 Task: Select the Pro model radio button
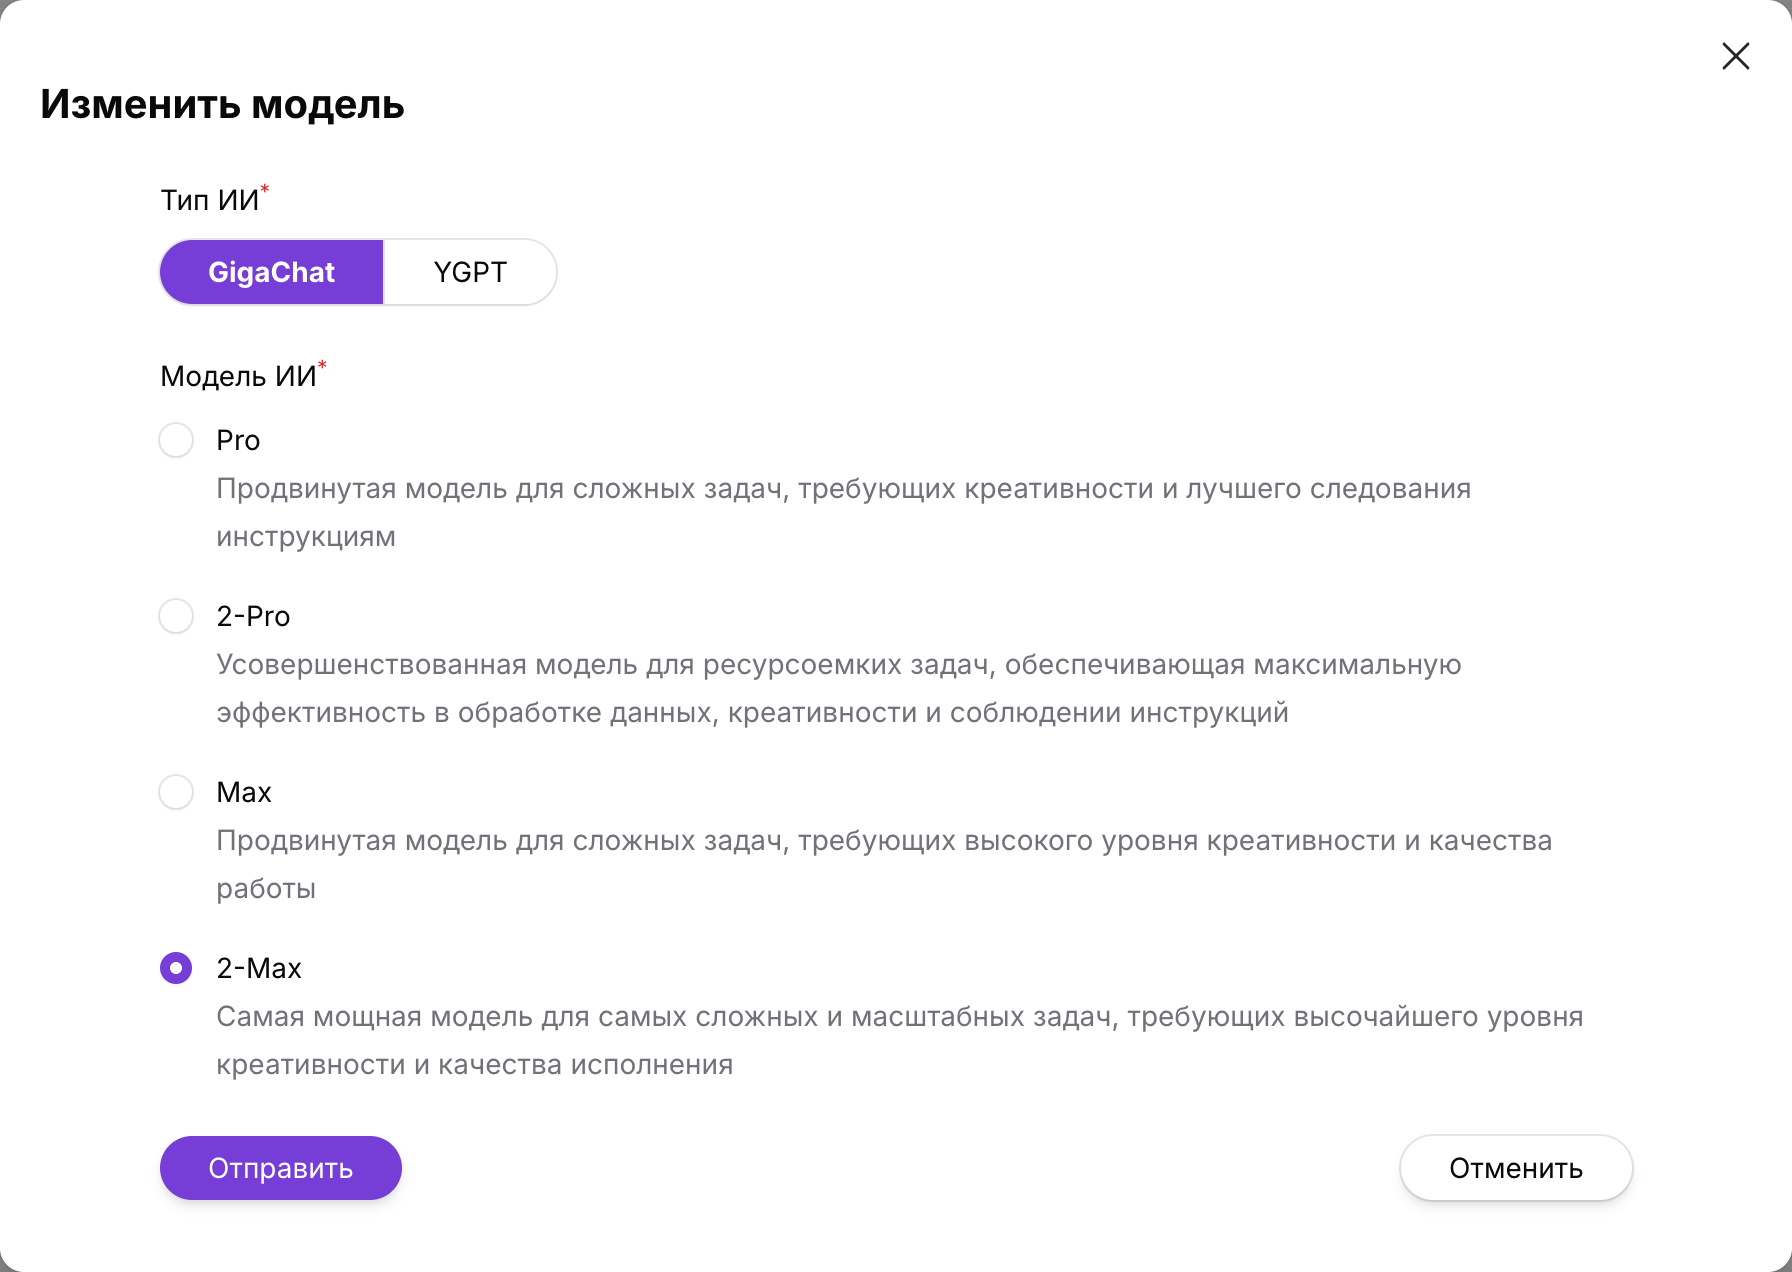coord(176,440)
